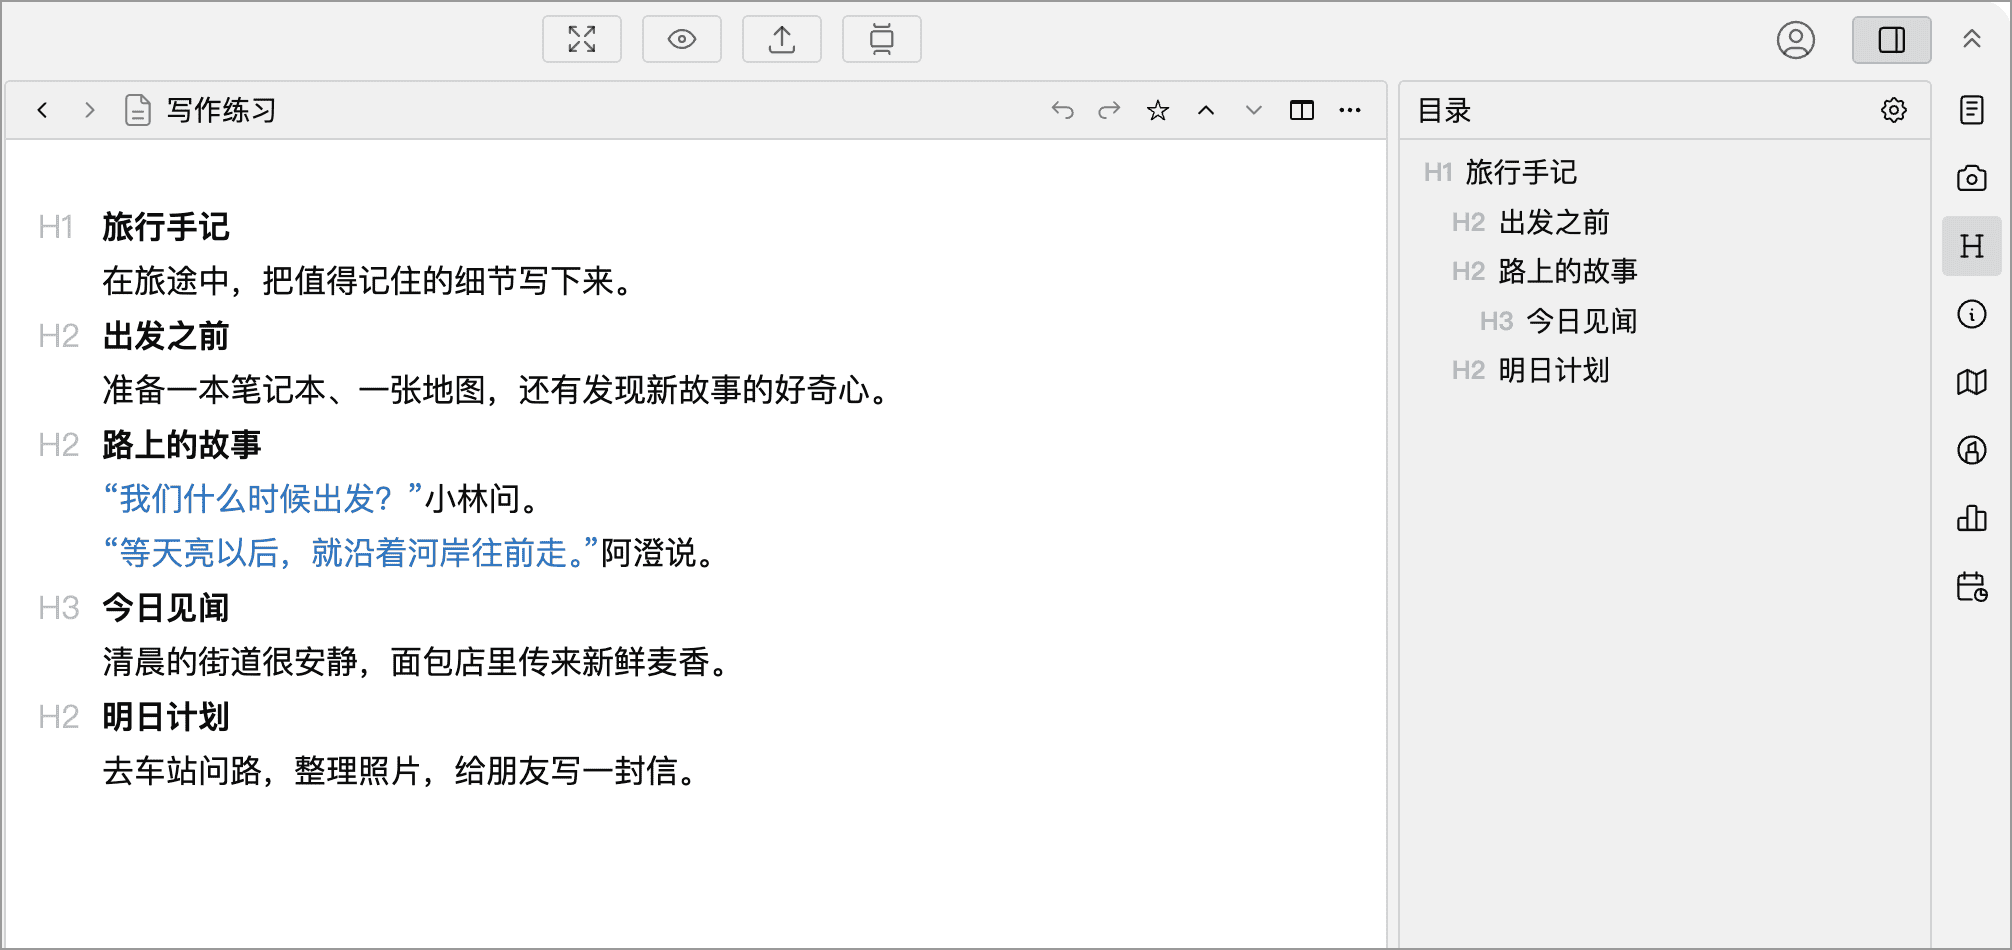Viewport: 2012px width, 950px height.
Task: Select 出发之前 in the outline
Action: pyautogui.click(x=1554, y=222)
